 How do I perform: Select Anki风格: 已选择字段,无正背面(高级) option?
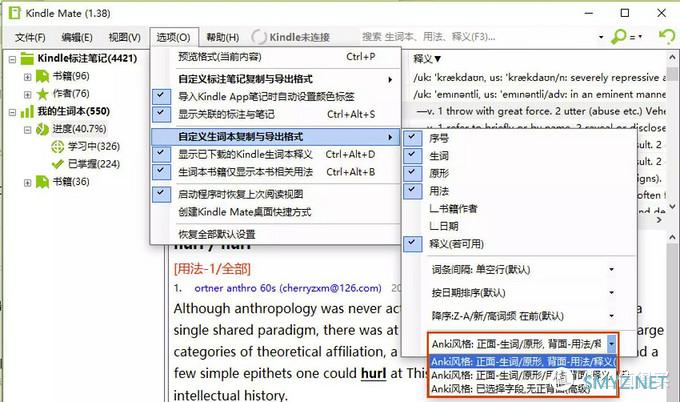click(x=523, y=389)
